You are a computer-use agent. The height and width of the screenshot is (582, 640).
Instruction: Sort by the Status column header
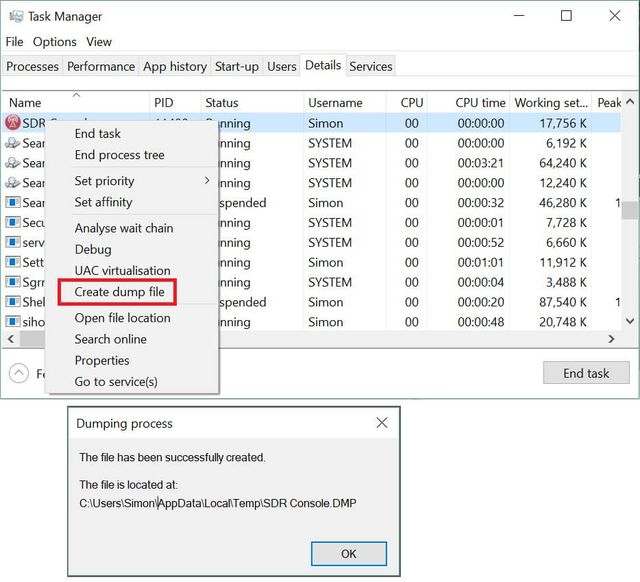252,102
